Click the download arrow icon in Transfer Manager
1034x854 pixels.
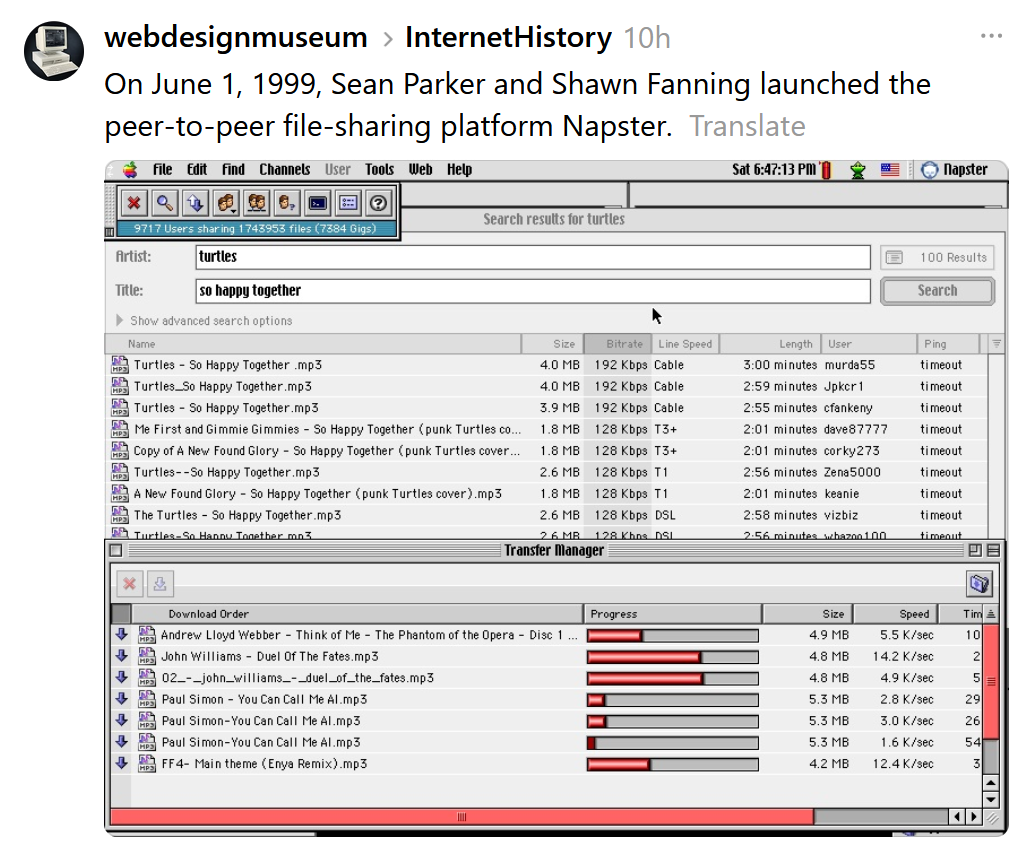(x=160, y=584)
